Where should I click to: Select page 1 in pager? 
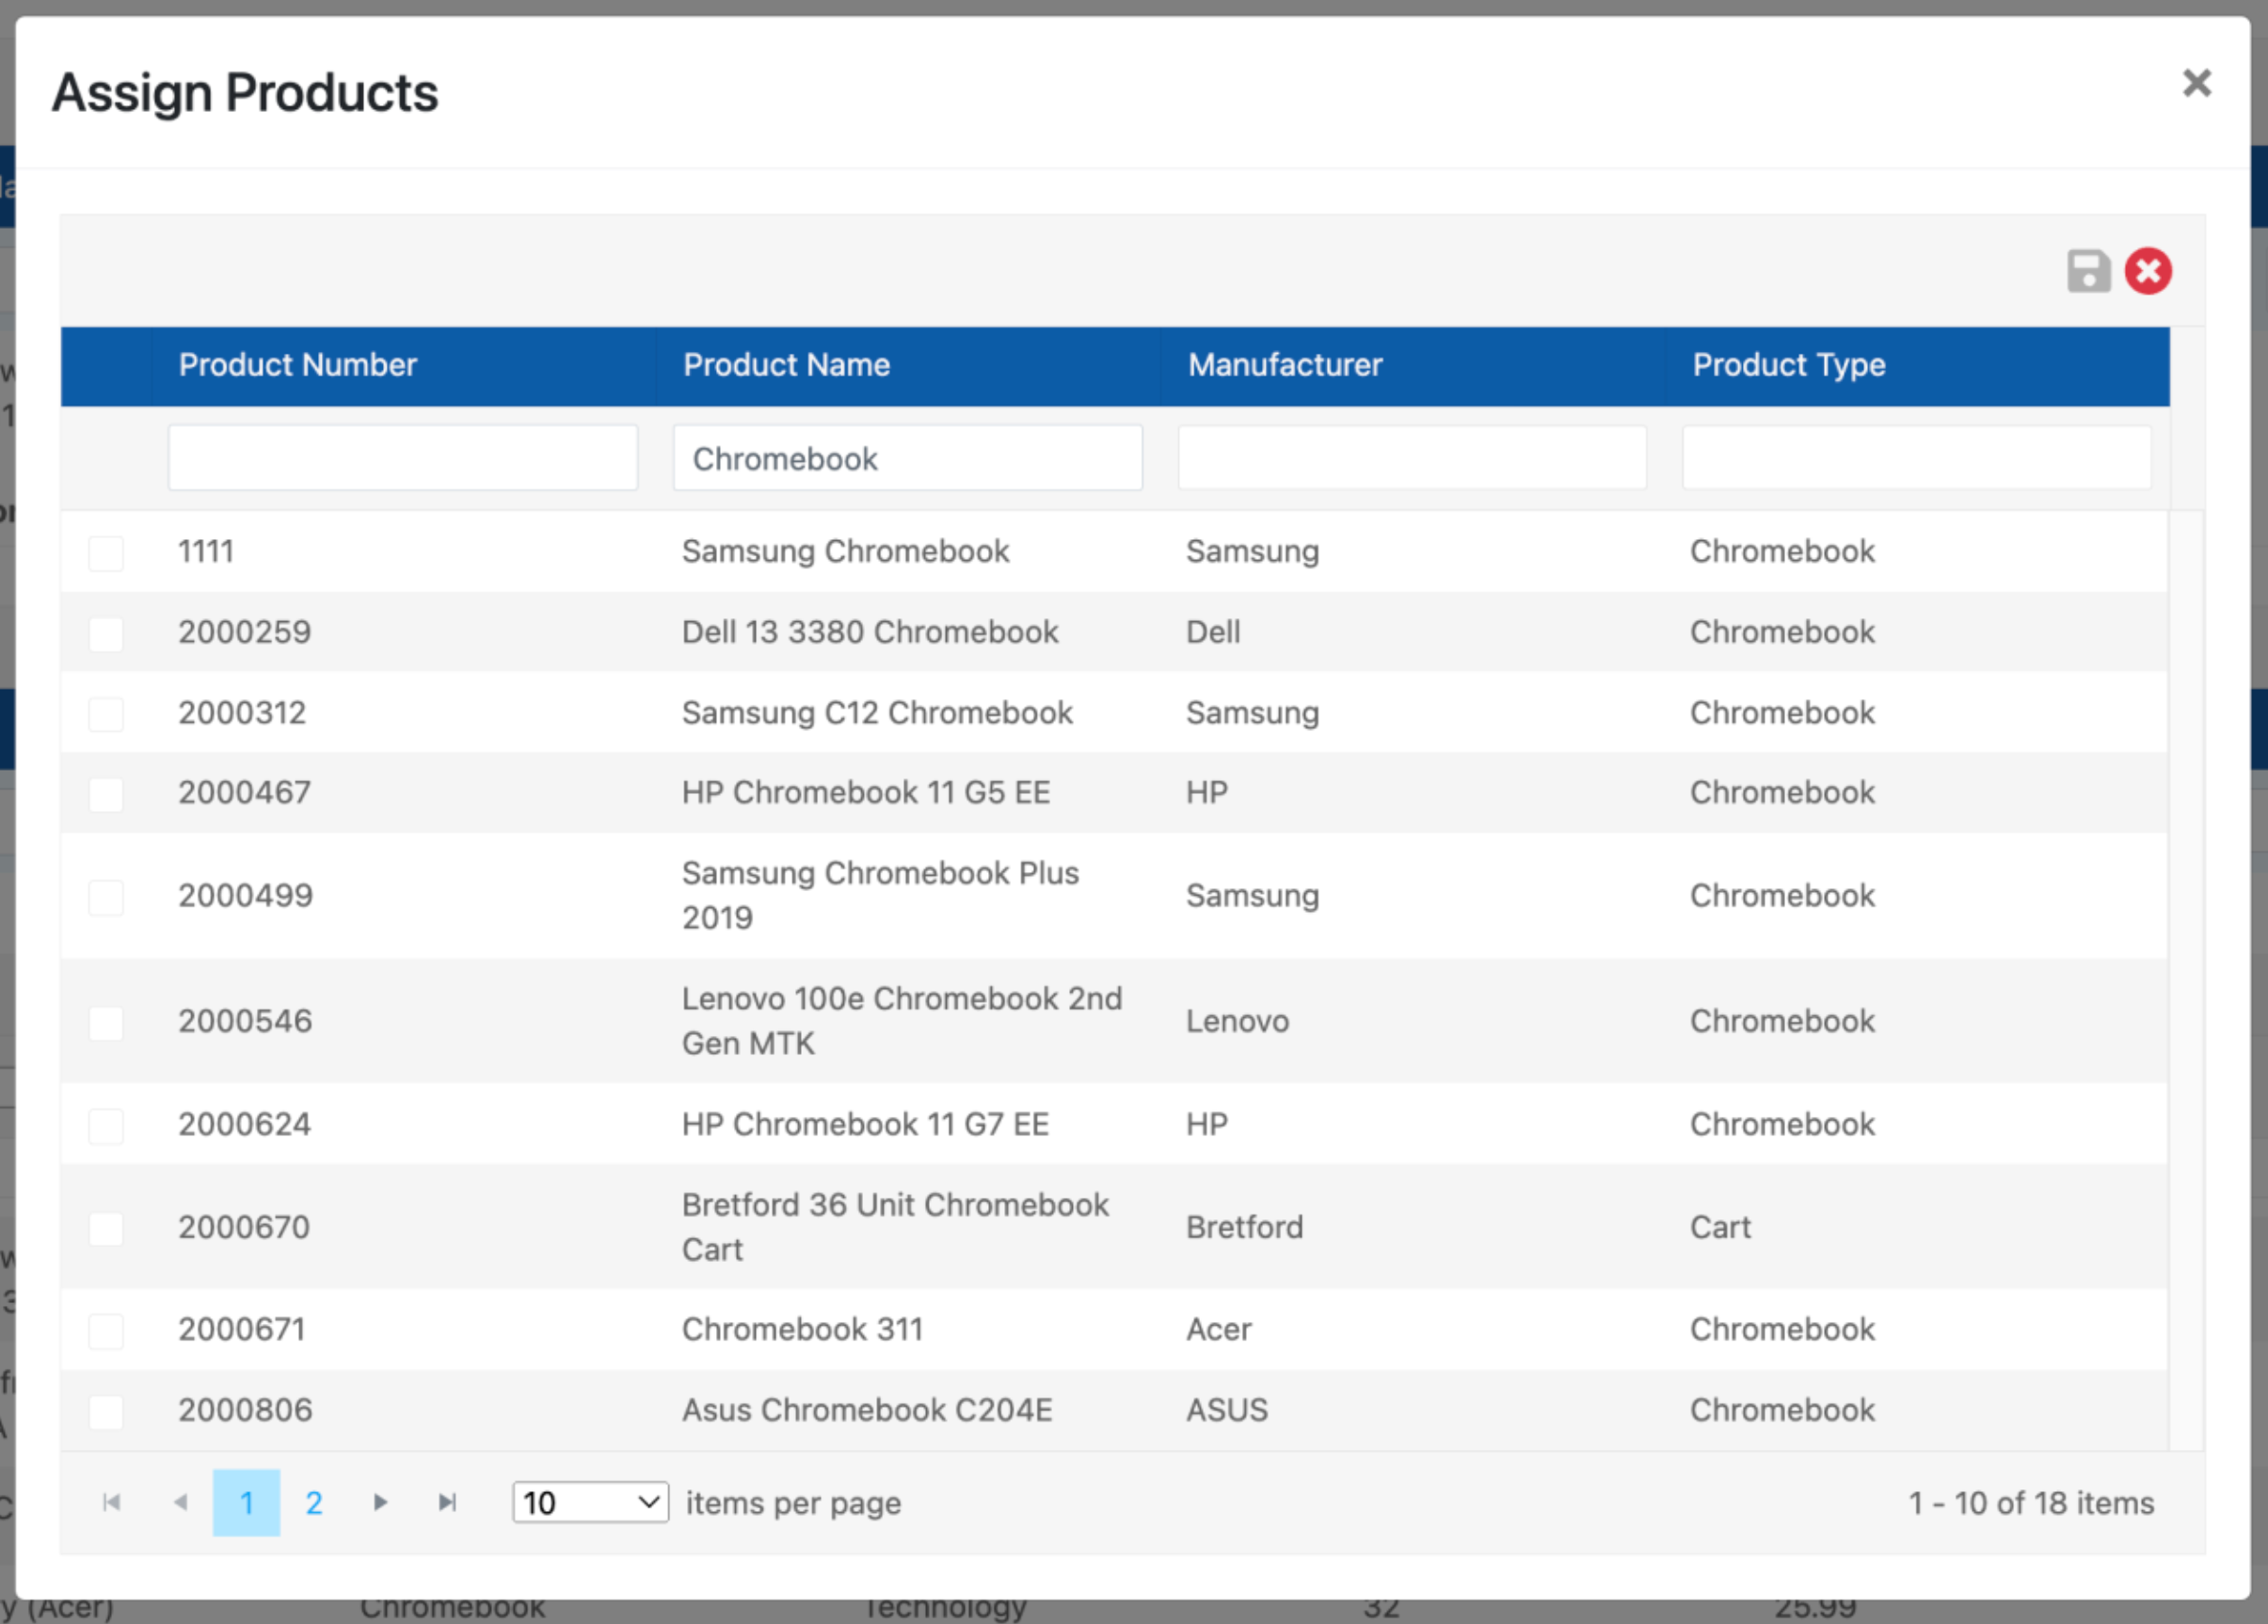(246, 1502)
